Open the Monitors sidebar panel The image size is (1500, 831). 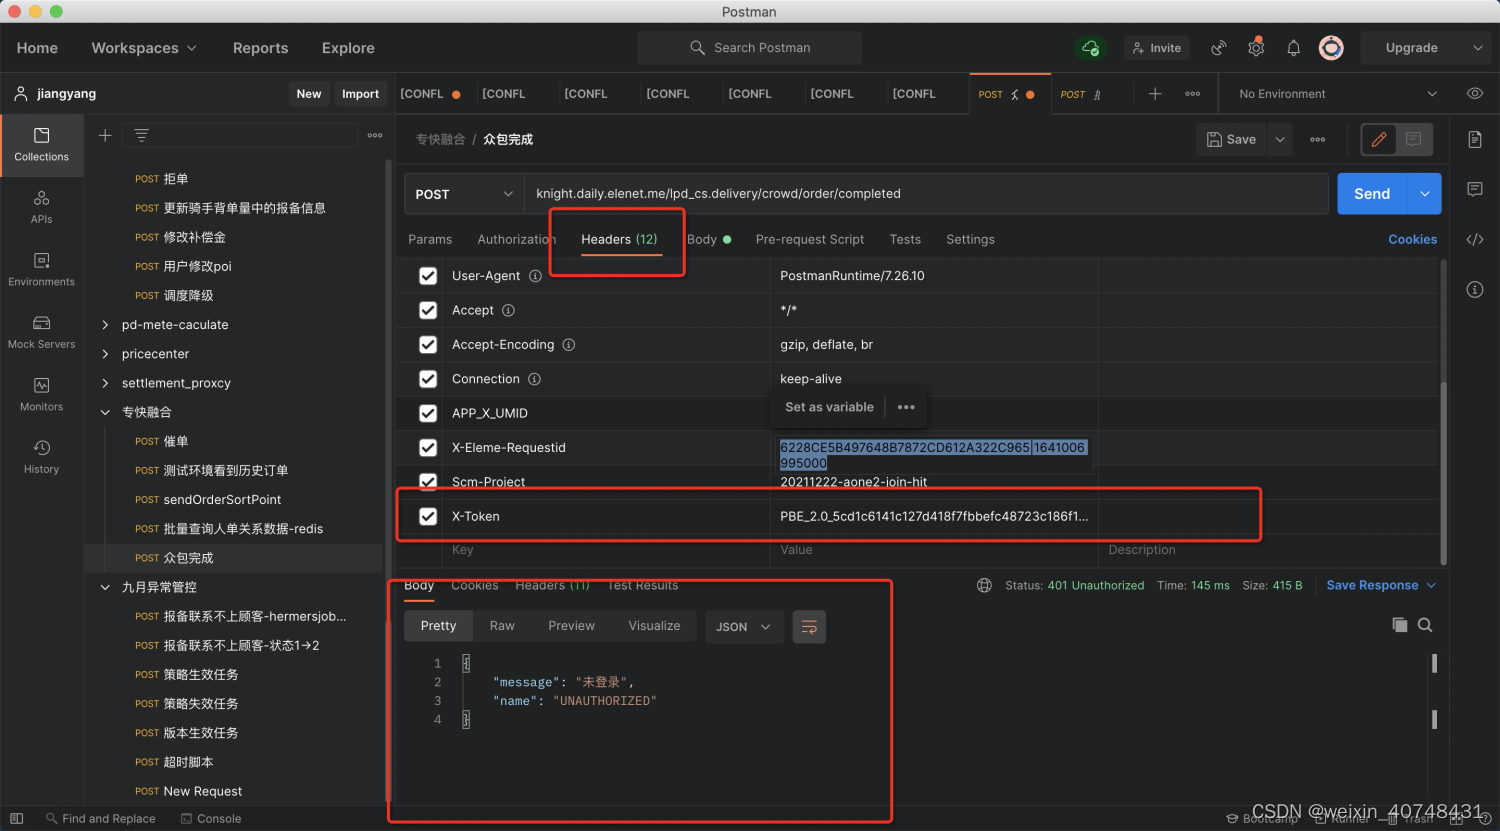click(41, 395)
